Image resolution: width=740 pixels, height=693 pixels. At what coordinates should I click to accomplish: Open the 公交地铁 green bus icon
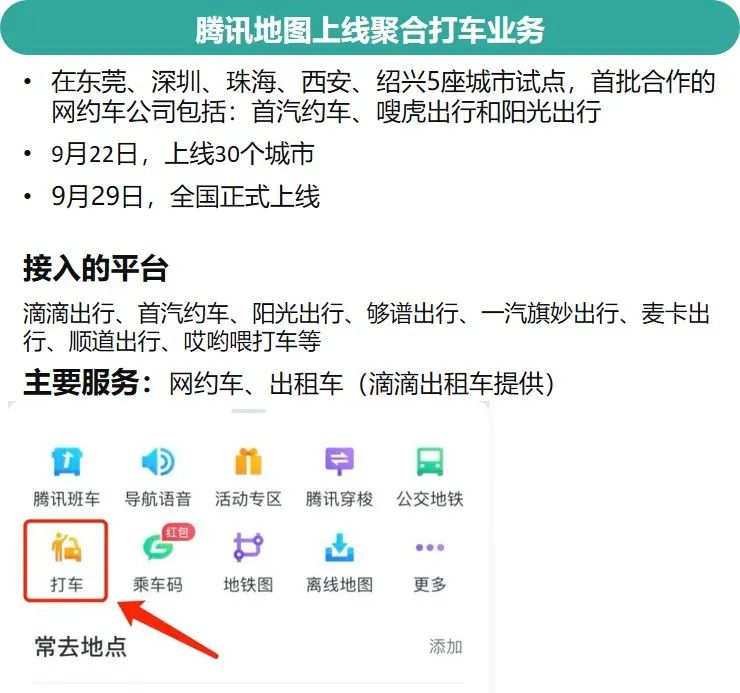(x=430, y=461)
